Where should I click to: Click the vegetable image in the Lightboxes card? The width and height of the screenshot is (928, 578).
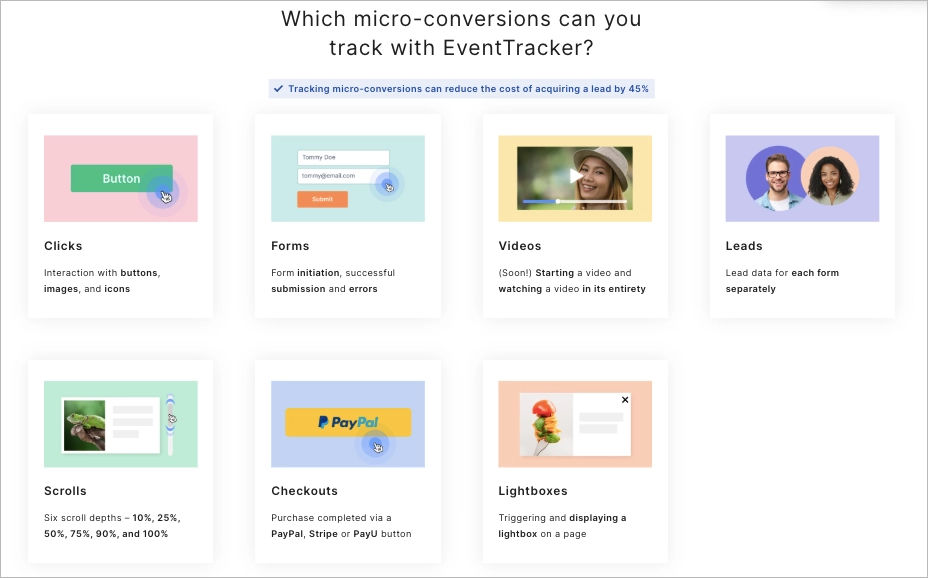(x=546, y=425)
